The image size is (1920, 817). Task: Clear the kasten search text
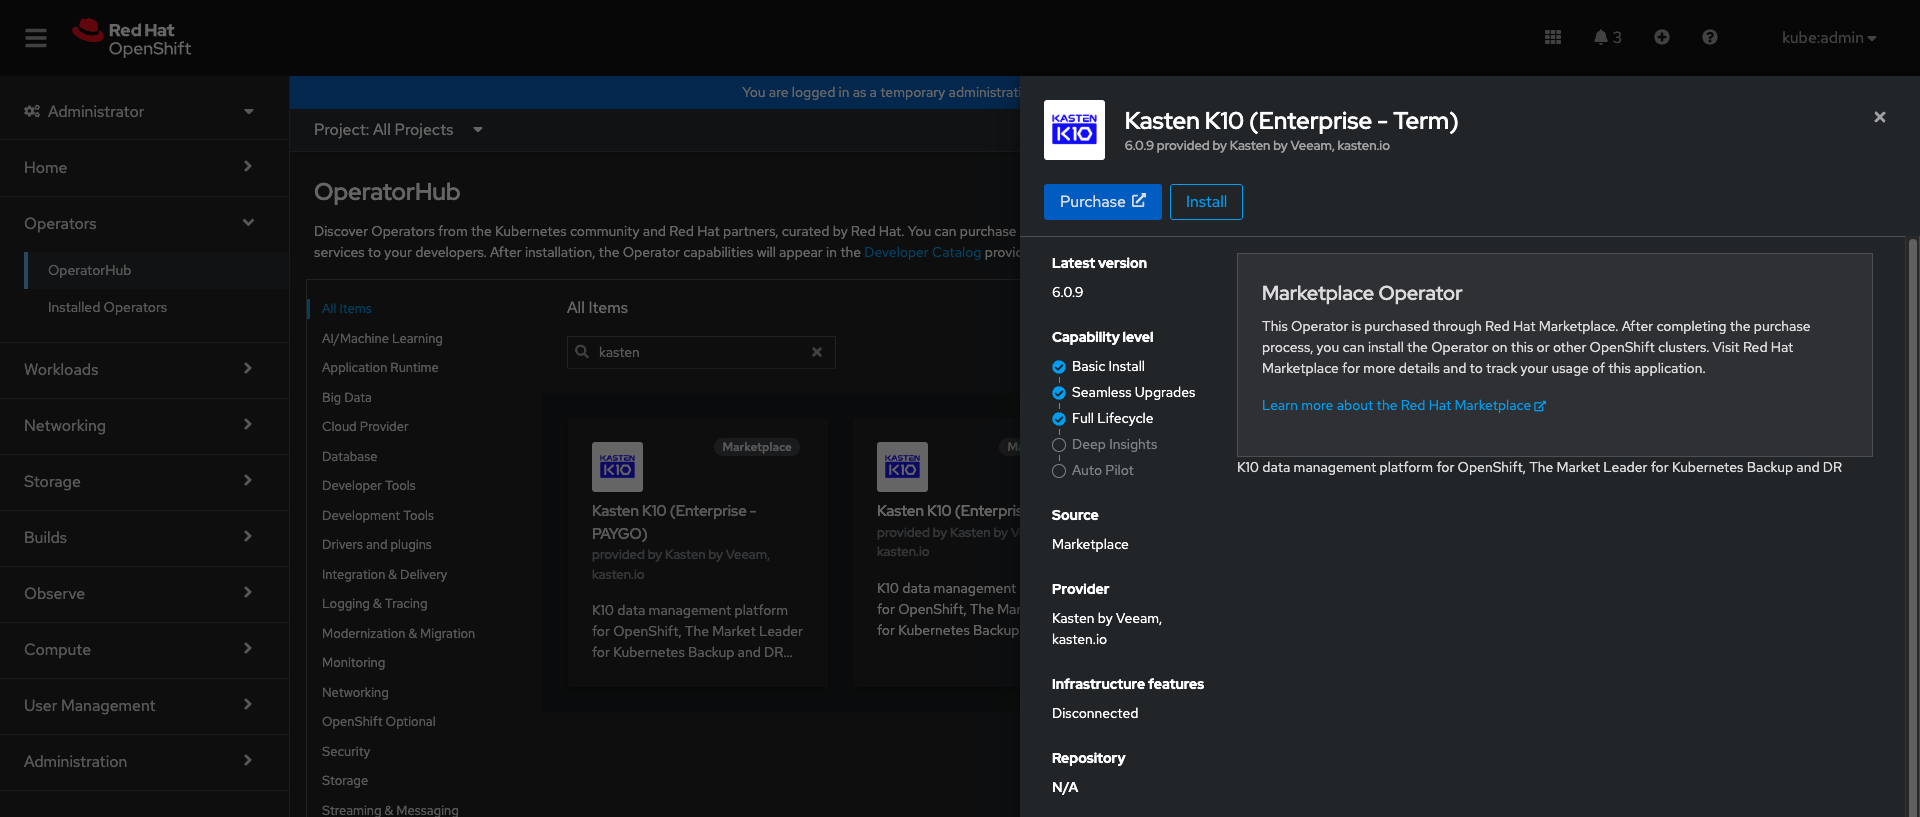coord(817,352)
